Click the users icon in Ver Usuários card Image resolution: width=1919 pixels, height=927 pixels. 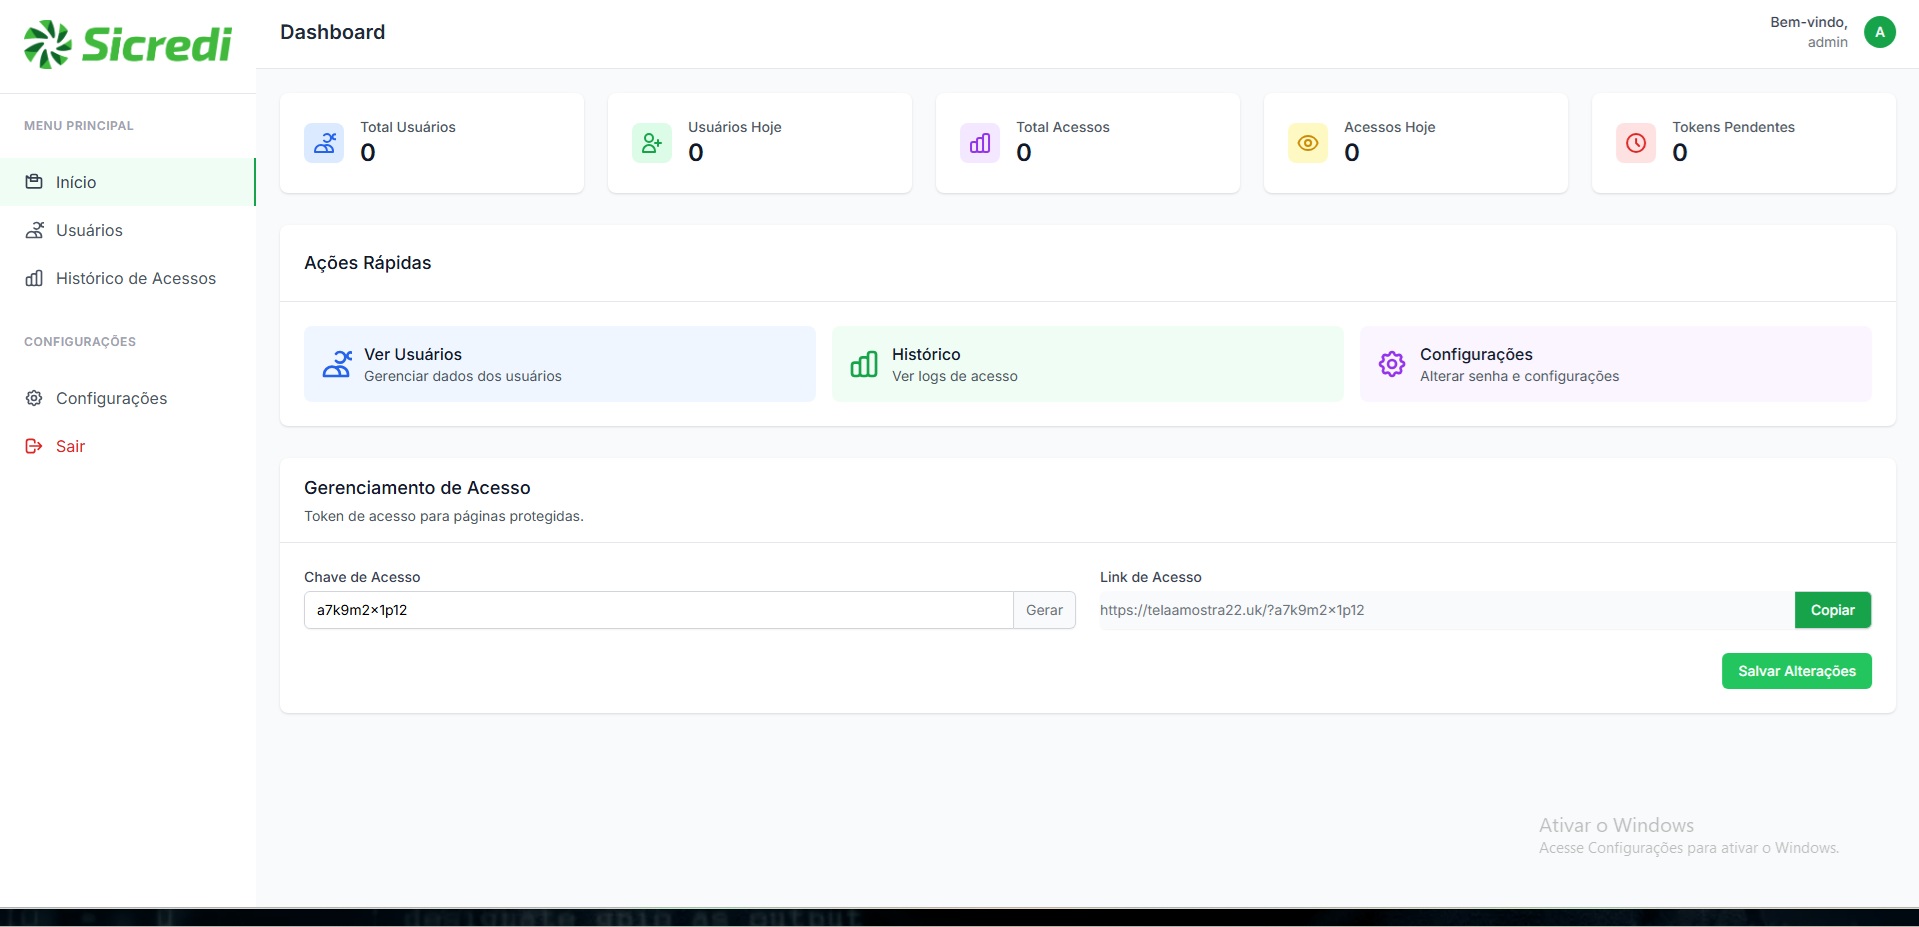tap(337, 364)
